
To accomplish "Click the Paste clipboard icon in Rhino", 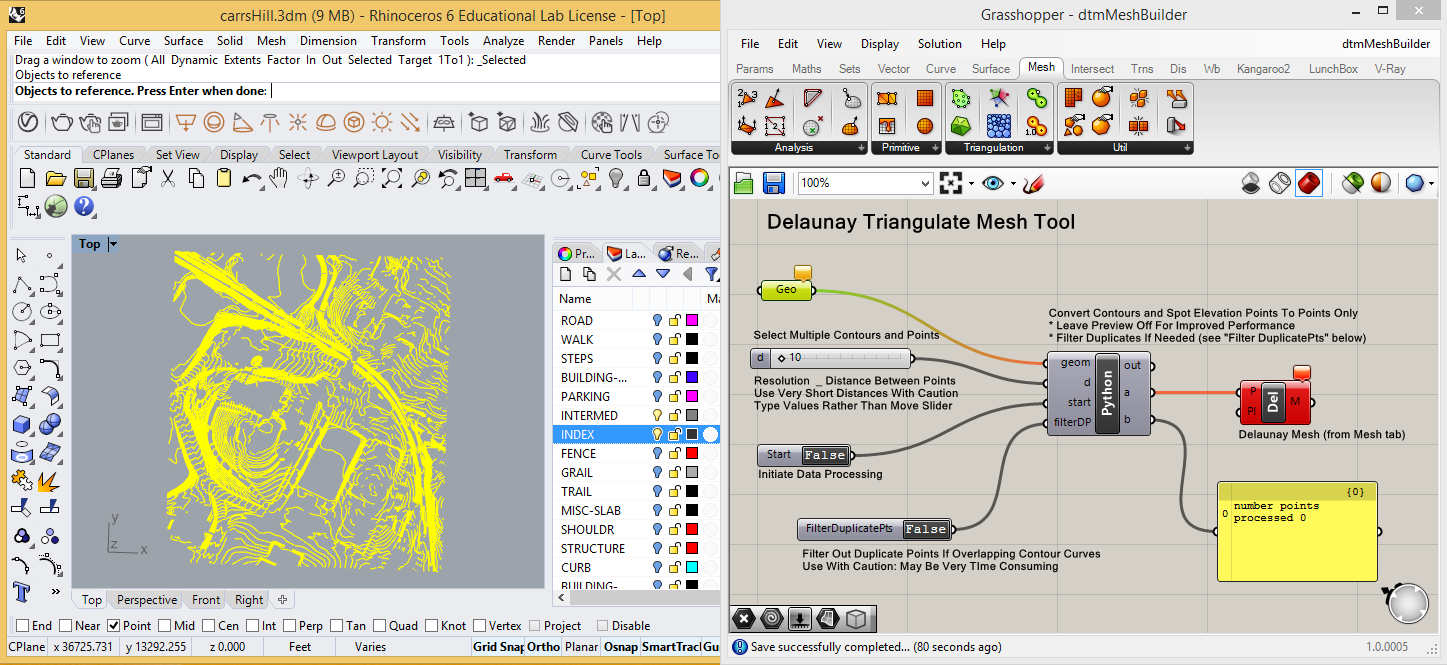I will tap(224, 179).
